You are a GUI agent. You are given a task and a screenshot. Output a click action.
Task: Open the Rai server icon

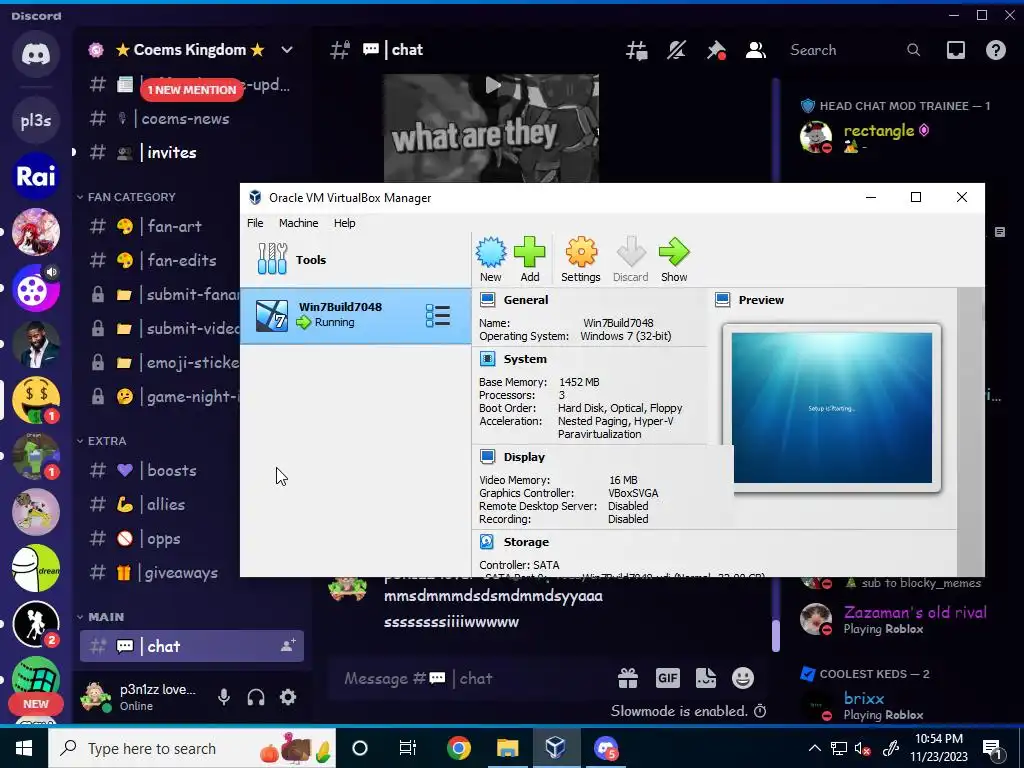tap(36, 176)
